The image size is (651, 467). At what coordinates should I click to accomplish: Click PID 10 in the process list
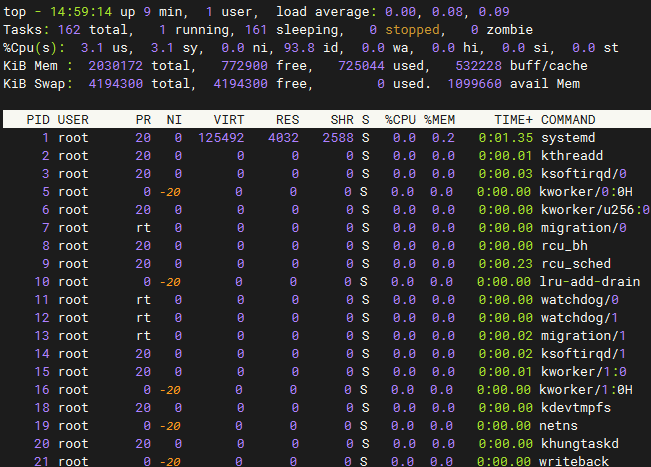coord(42,281)
